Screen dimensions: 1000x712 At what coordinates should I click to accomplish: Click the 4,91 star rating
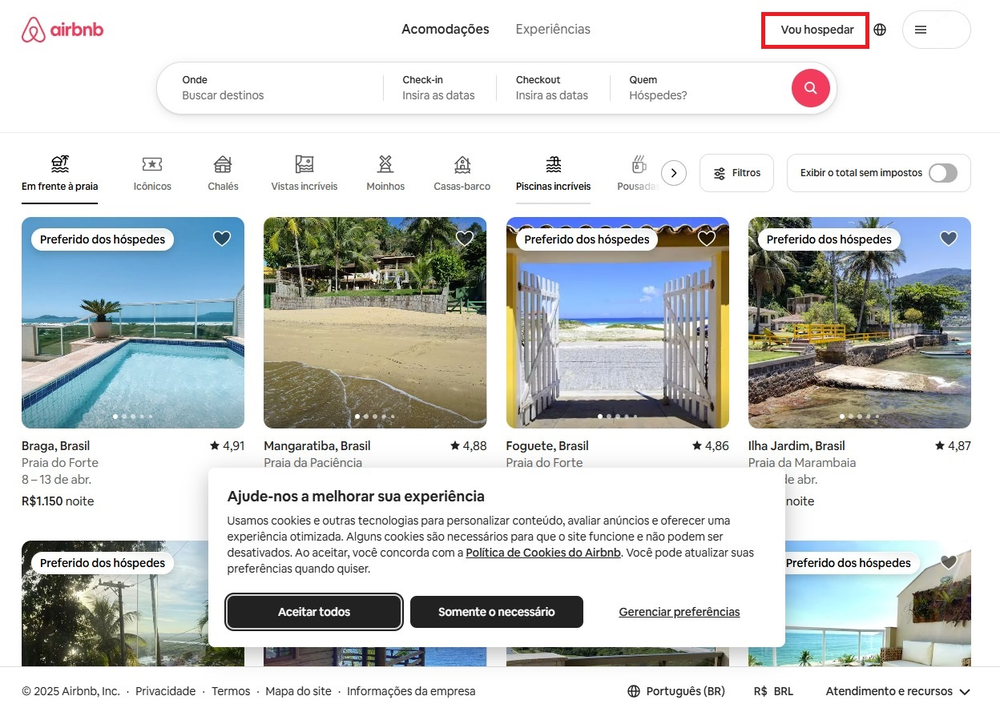tap(227, 446)
